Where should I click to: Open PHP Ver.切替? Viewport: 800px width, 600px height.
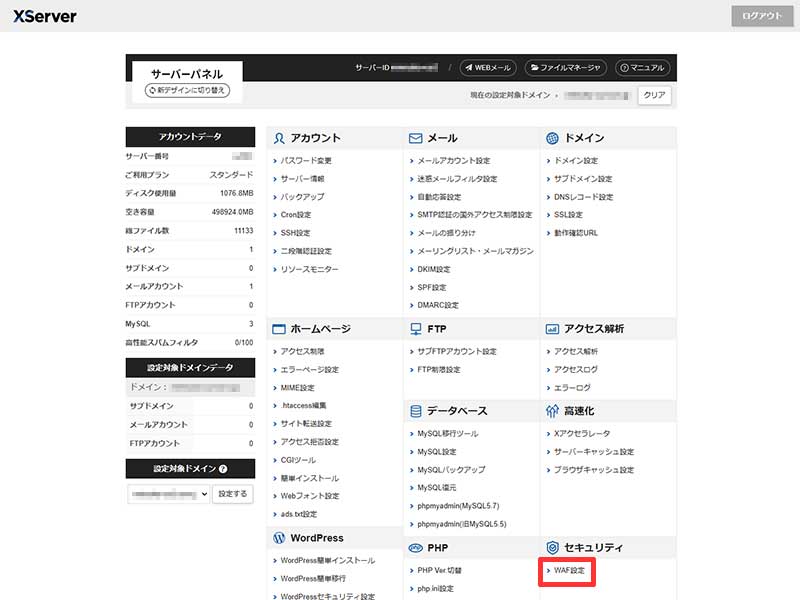coord(439,570)
